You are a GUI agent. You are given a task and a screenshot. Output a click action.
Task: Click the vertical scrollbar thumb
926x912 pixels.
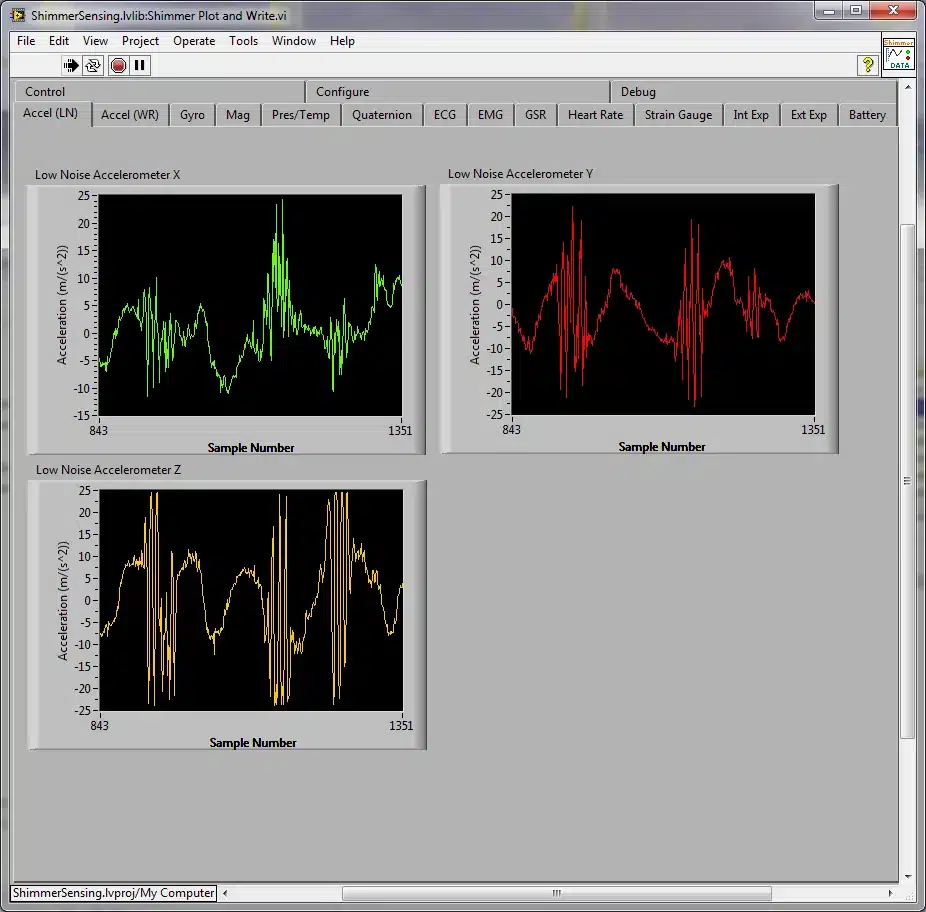coord(908,481)
